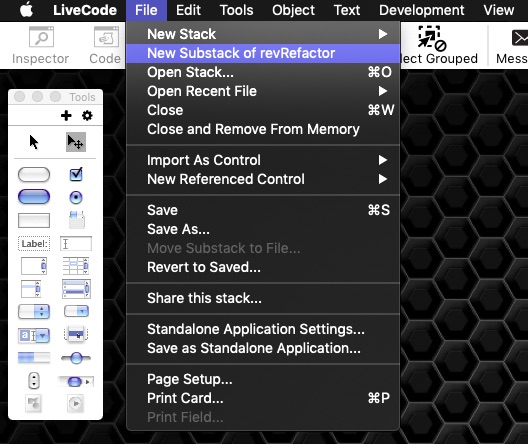The height and width of the screenshot is (444, 528).
Task: Expand the New Stack submenu
Action: pos(263,34)
